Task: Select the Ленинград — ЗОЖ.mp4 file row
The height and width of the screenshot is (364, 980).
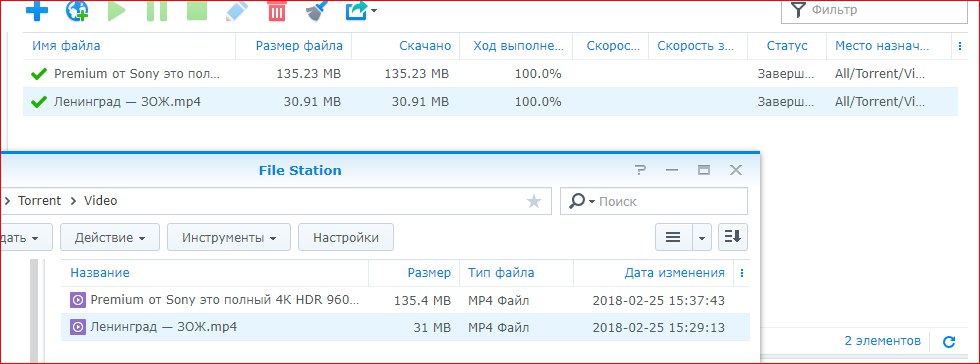Action: click(405, 327)
